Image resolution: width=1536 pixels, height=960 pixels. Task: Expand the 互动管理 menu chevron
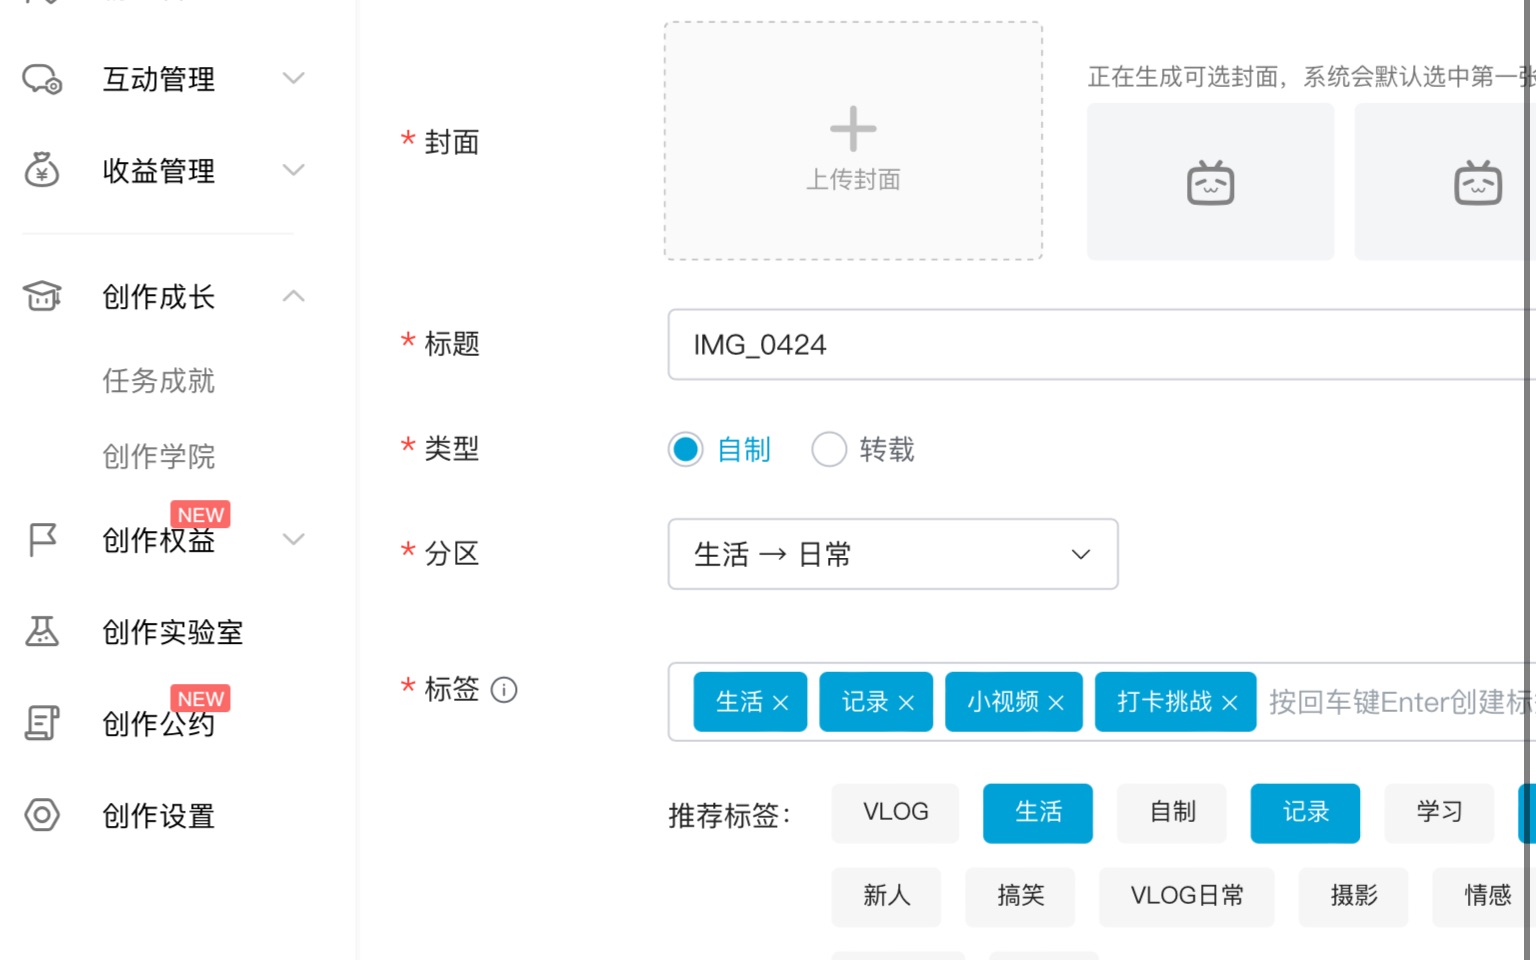point(293,78)
